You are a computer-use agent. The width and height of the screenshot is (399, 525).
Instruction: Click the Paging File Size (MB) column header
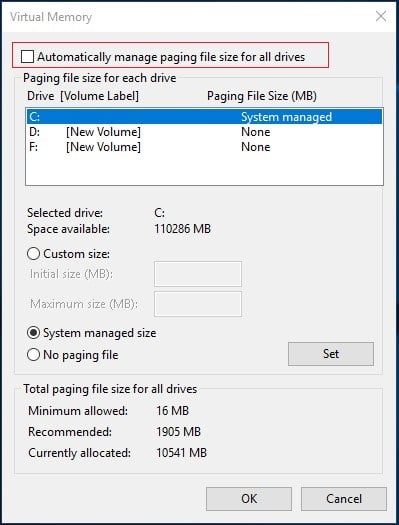262,96
